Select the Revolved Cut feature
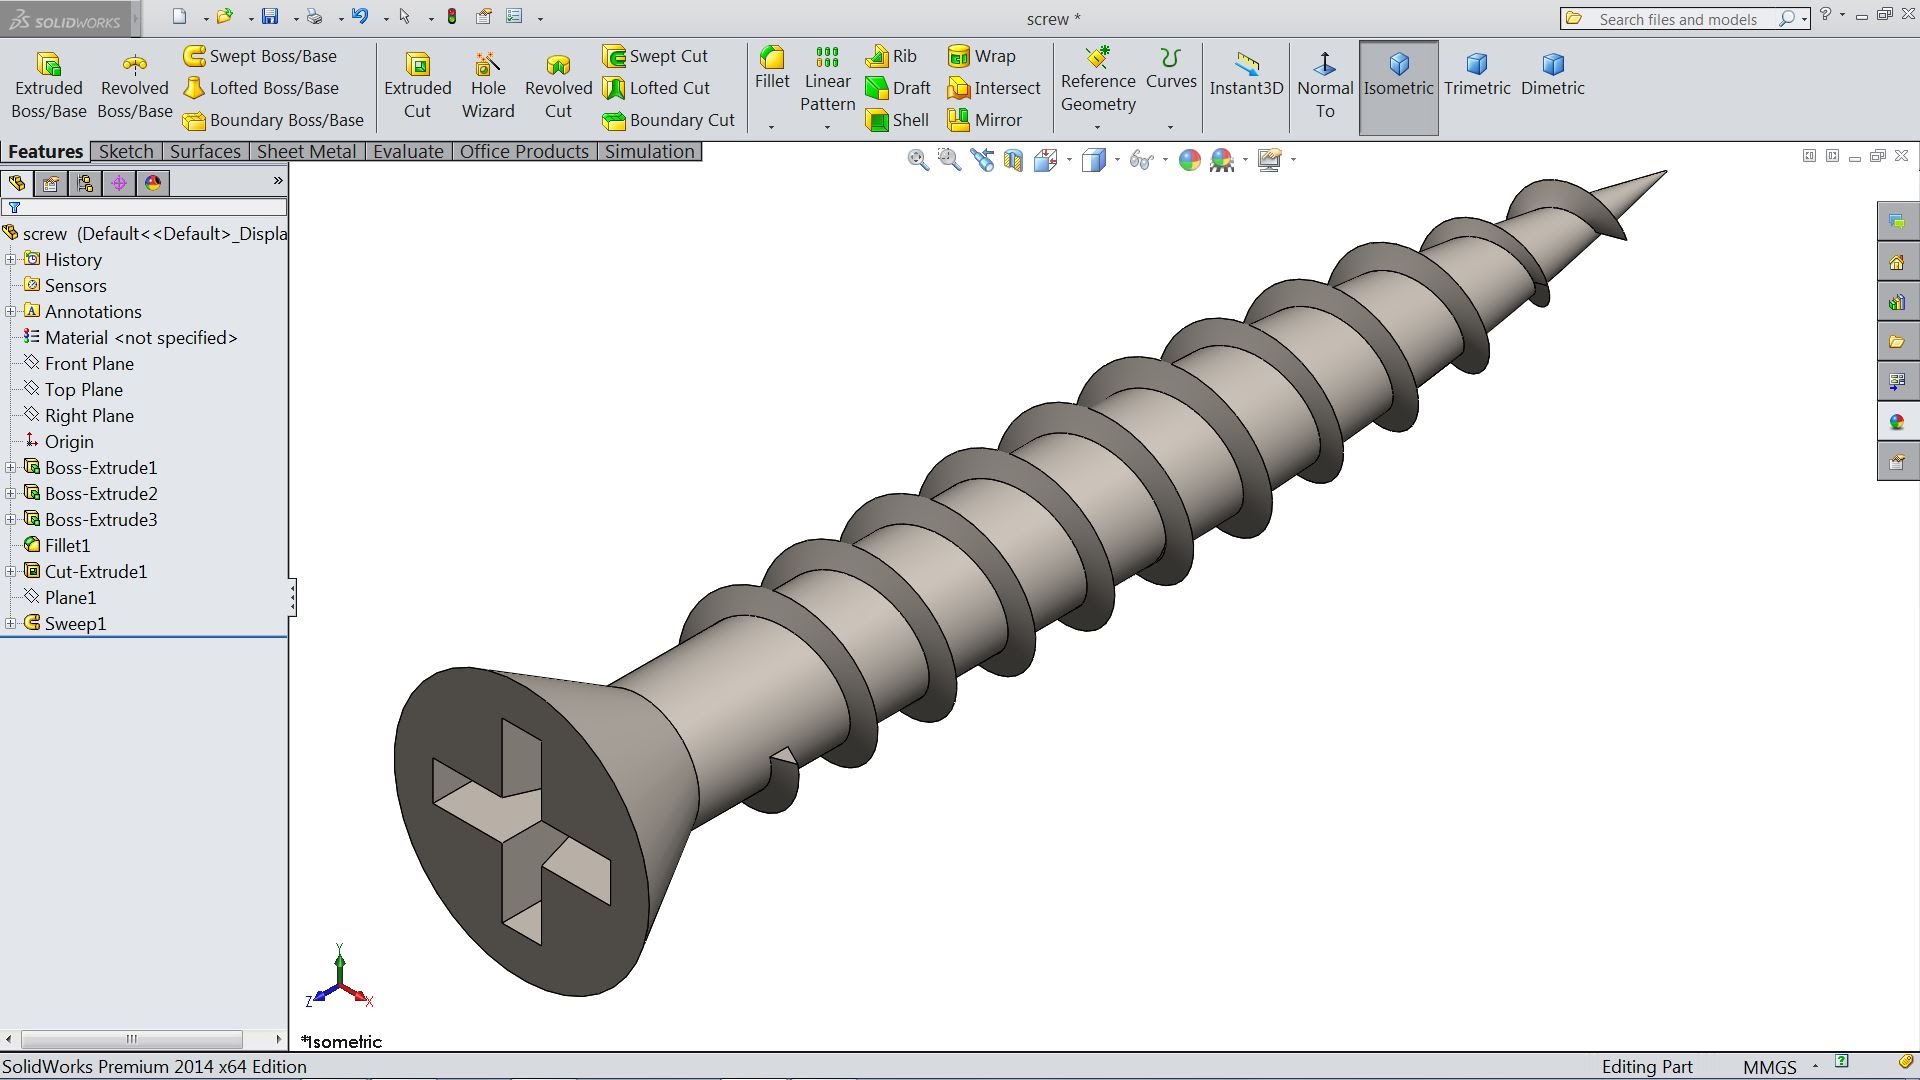The image size is (1920, 1080). coord(558,83)
